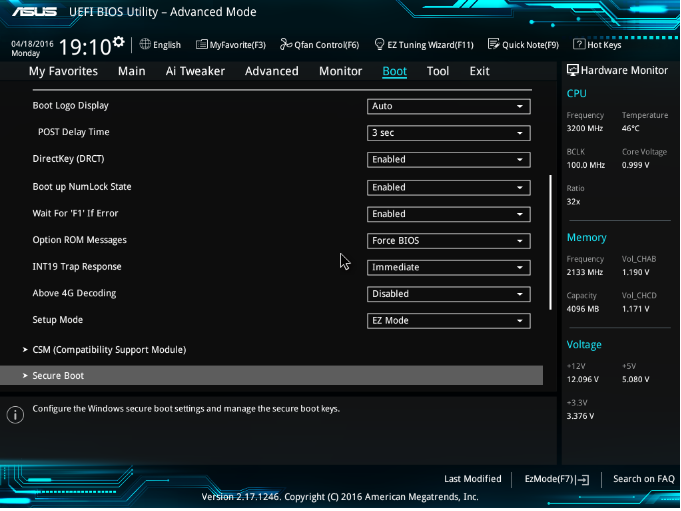Click the 12.096 V voltage value
Image resolution: width=681 pixels, height=511 pixels.
[x=582, y=379]
